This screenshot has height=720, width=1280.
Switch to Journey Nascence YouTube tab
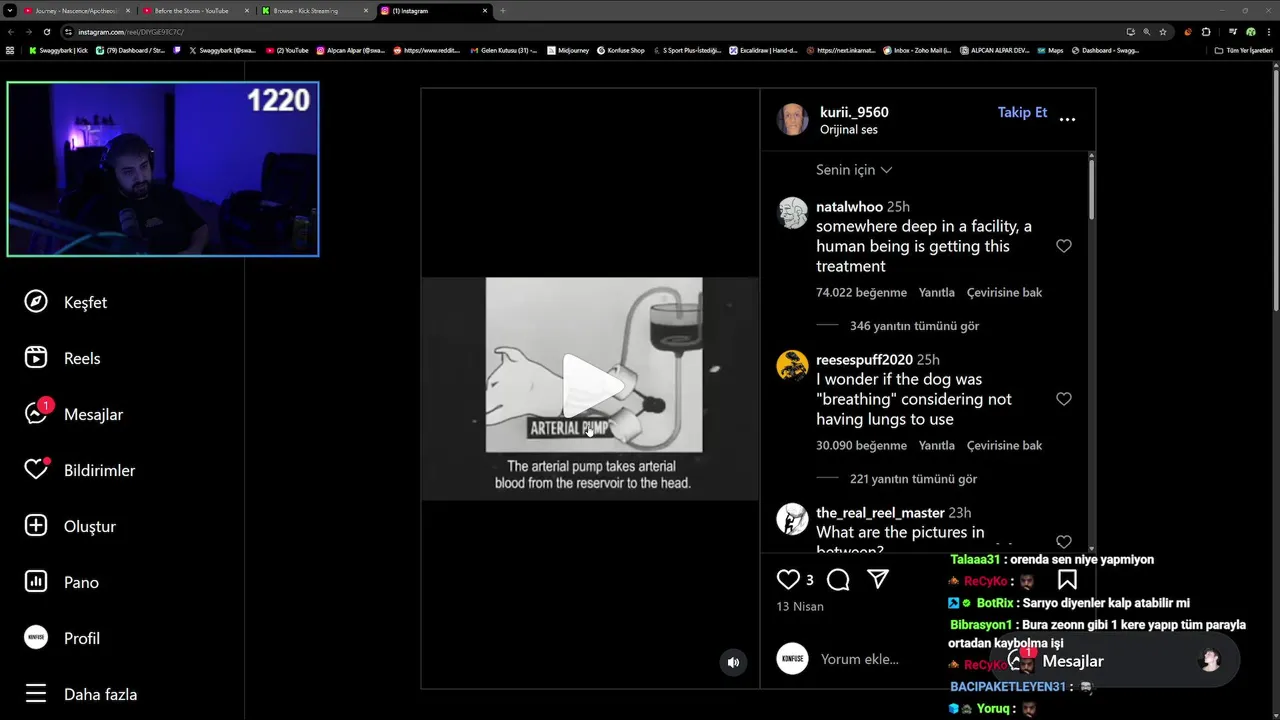[x=76, y=11]
